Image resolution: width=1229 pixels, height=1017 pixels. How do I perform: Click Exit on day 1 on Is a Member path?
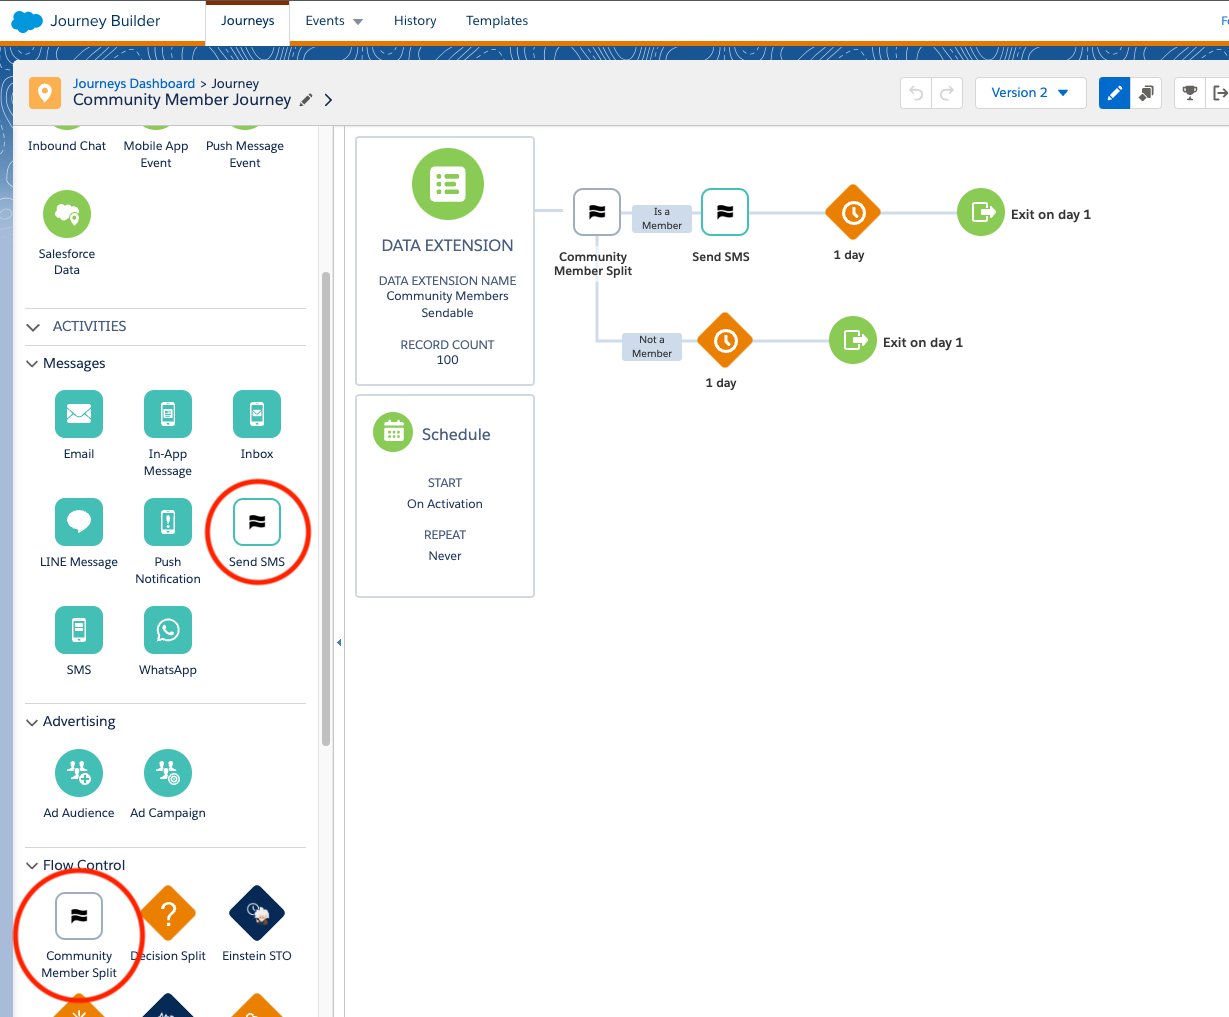(x=981, y=212)
